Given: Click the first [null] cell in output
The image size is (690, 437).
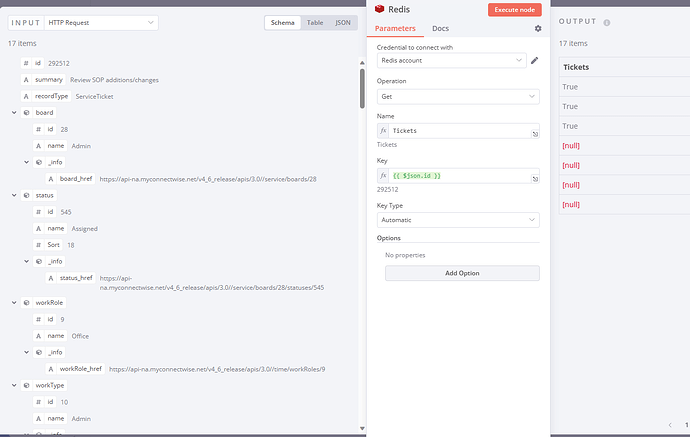Looking at the screenshot, I should point(624,146).
